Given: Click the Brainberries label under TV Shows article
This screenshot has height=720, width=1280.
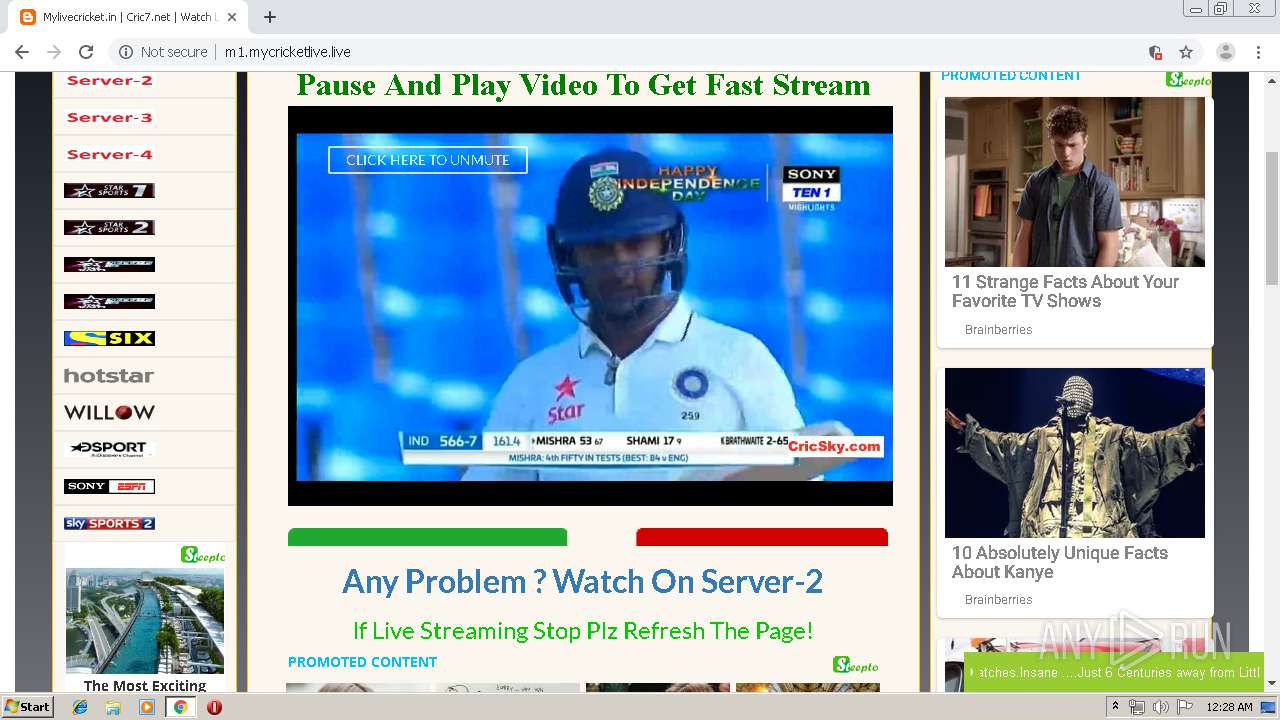Looking at the screenshot, I should [x=998, y=330].
